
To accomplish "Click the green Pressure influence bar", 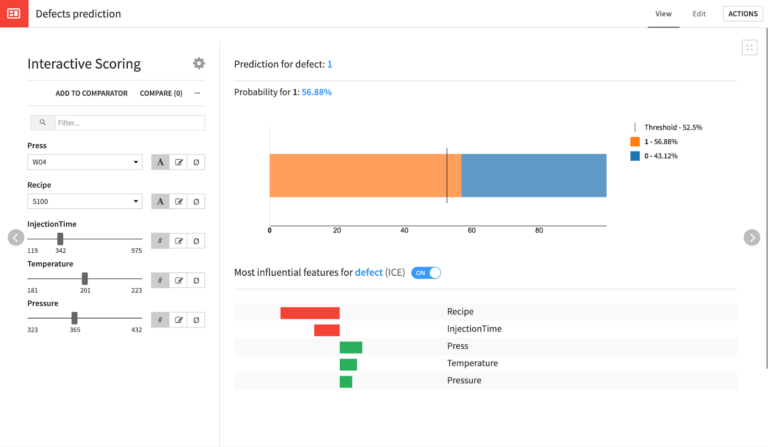I will tap(346, 381).
